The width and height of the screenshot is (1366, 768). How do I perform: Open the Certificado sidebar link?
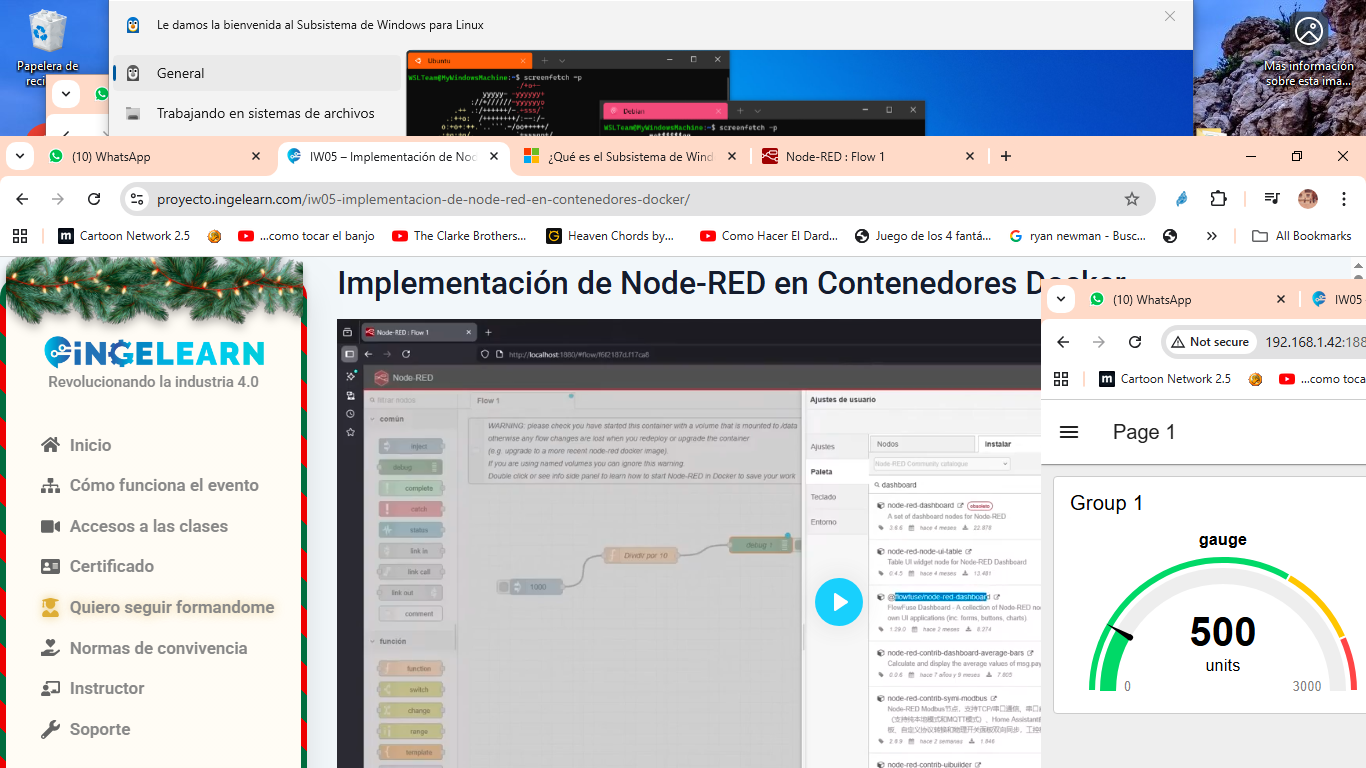click(111, 566)
